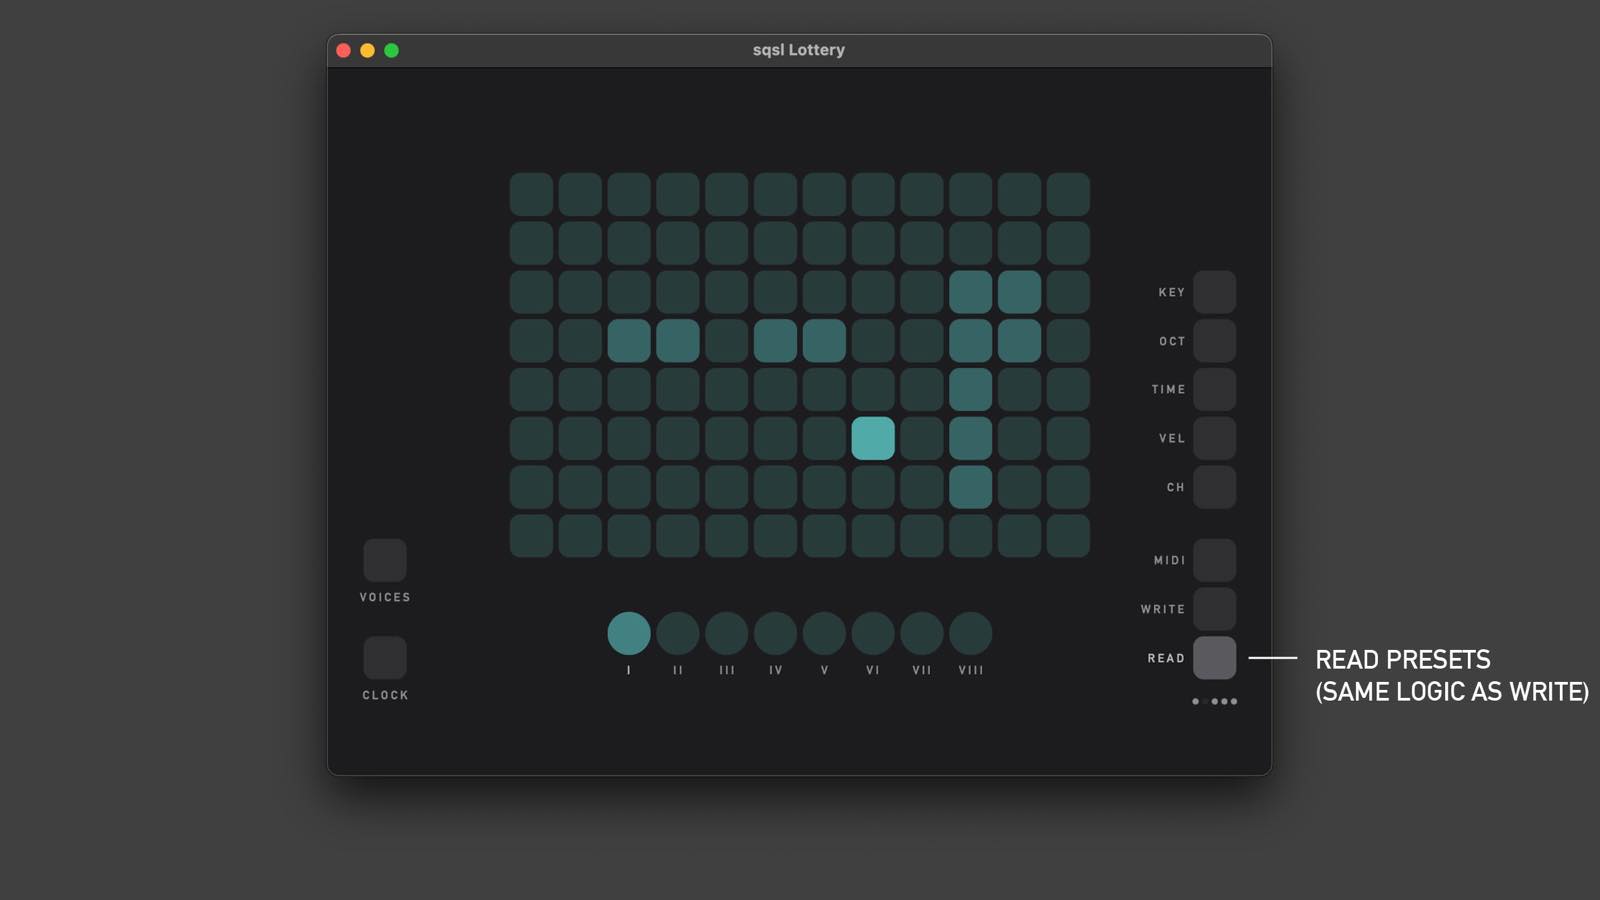Click the yellow minimize window button
This screenshot has height=900, width=1600.
[367, 50]
